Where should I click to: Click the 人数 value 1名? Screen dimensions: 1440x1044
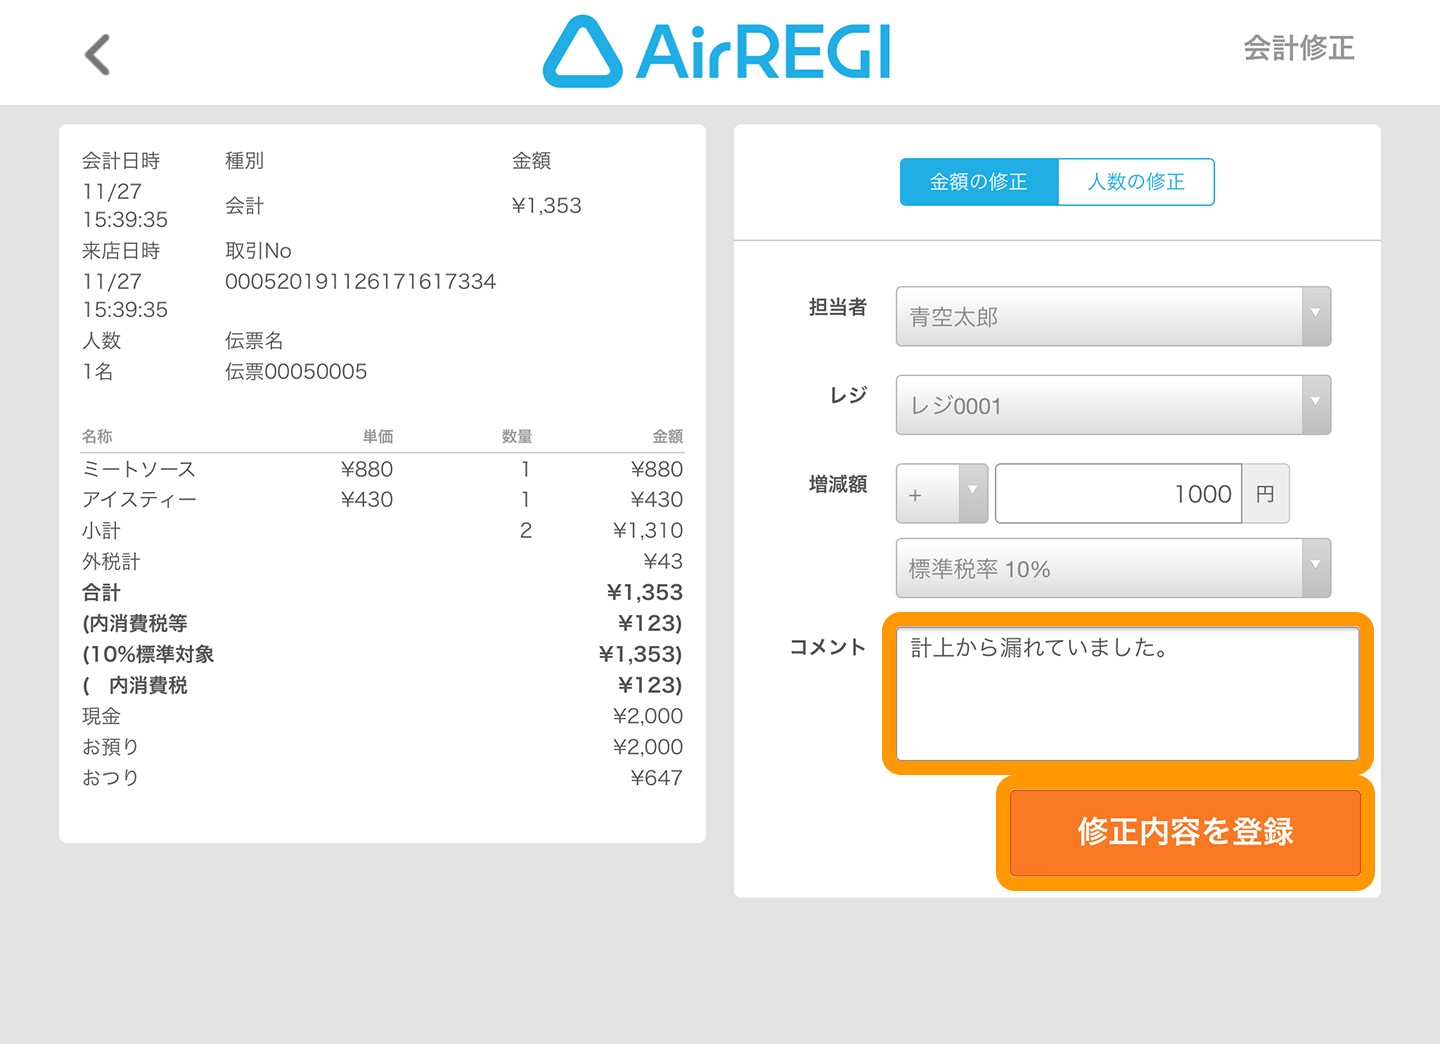[x=98, y=372]
